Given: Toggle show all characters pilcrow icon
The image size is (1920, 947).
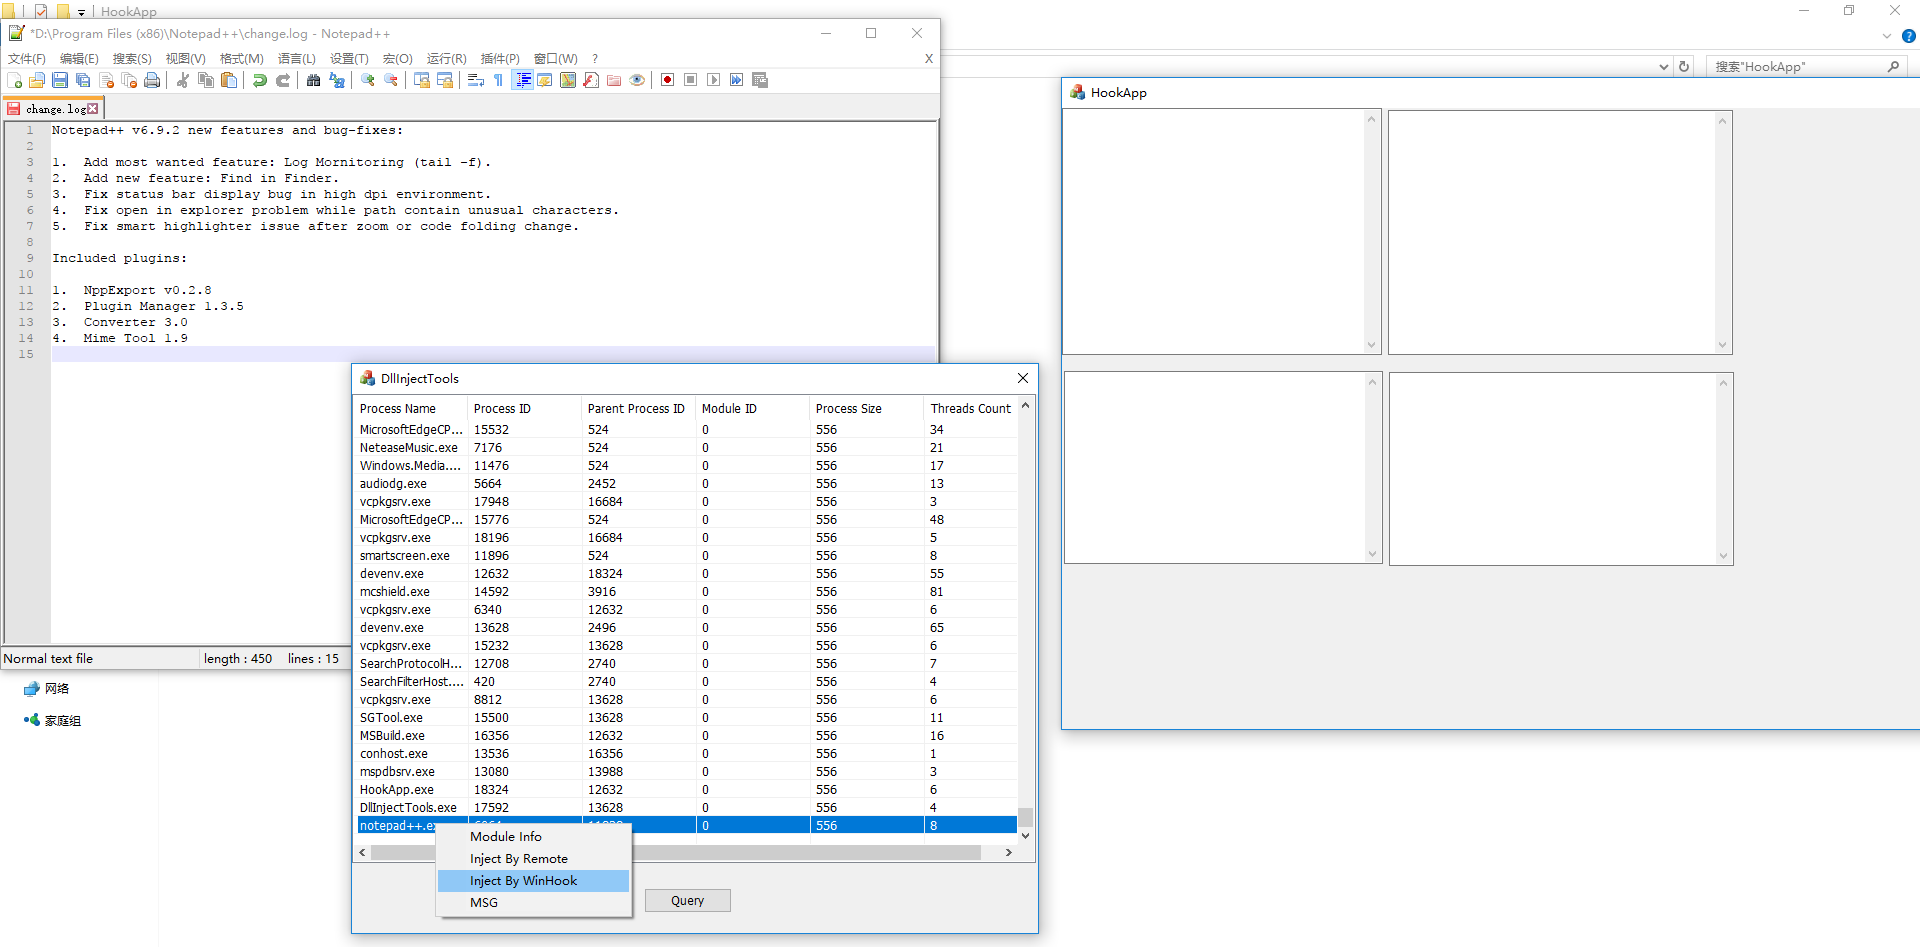Looking at the screenshot, I should tap(499, 80).
